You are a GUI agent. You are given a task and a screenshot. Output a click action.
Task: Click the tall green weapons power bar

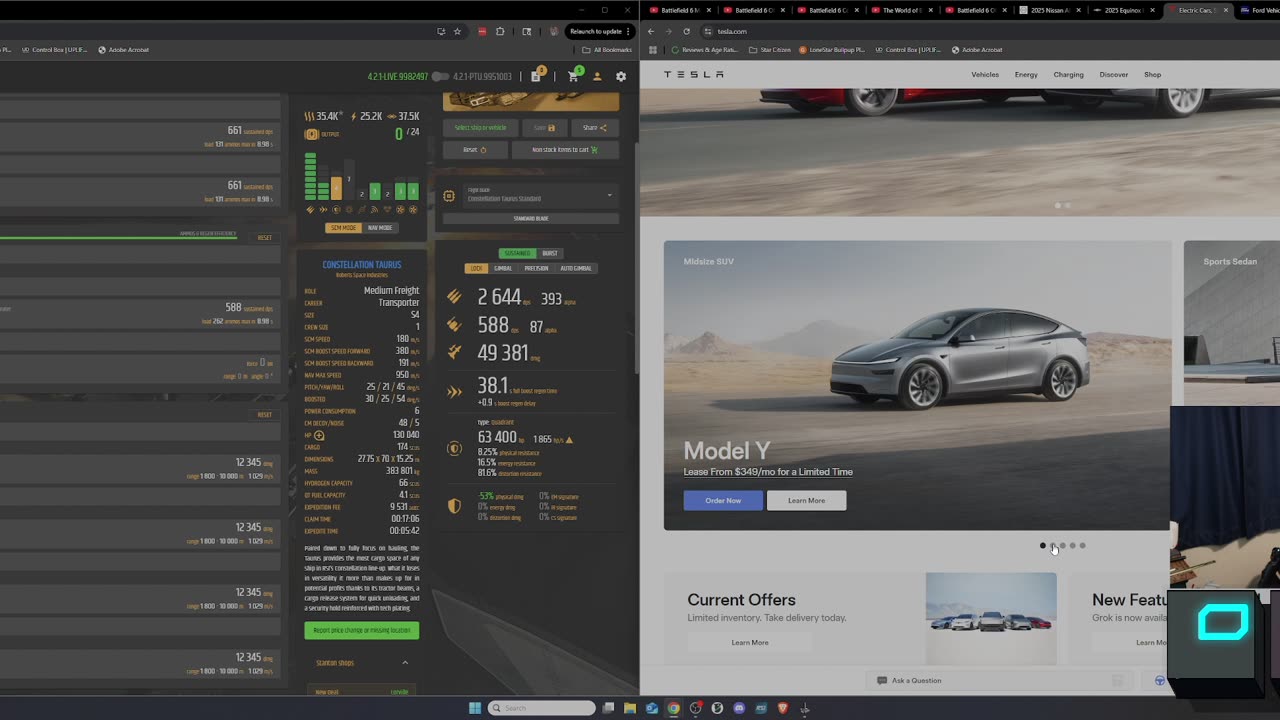tap(310, 176)
